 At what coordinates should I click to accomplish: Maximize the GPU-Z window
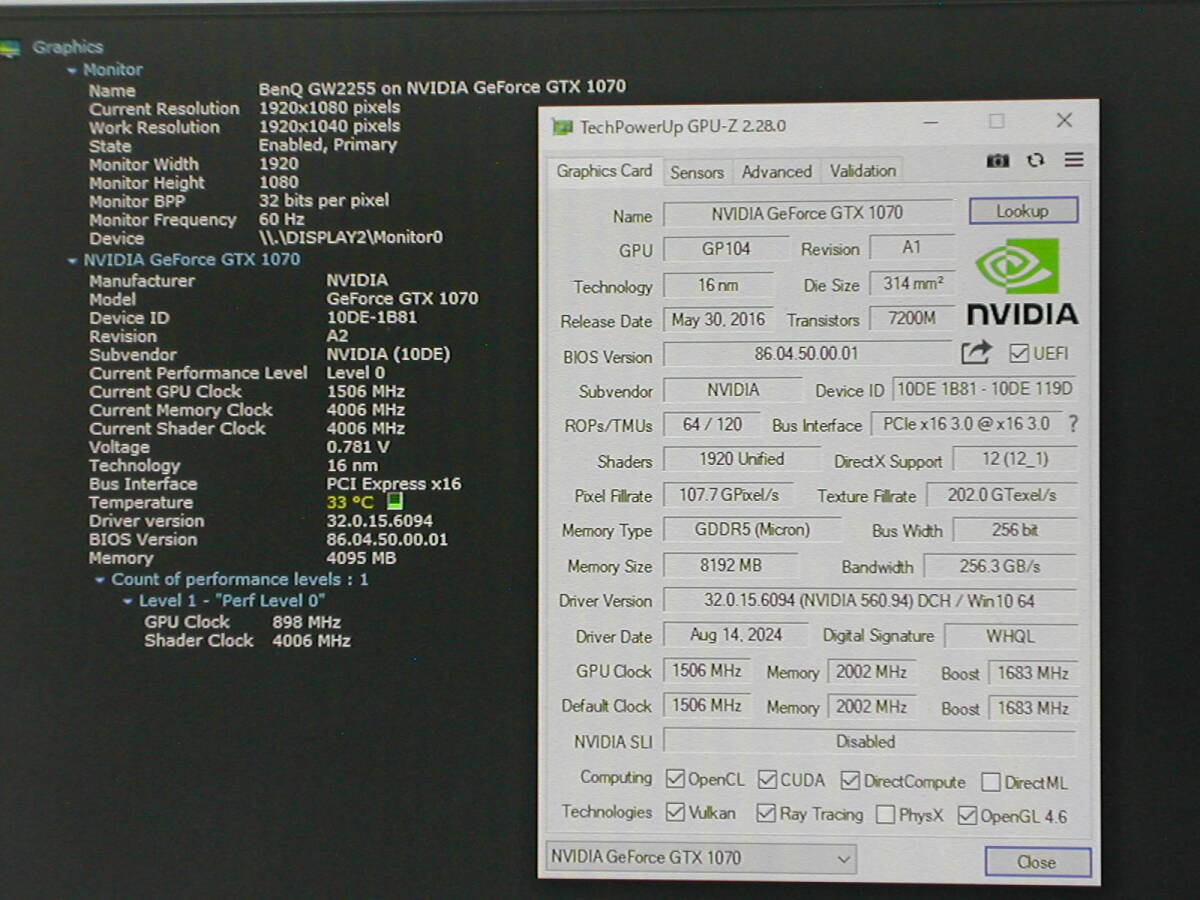coord(997,121)
